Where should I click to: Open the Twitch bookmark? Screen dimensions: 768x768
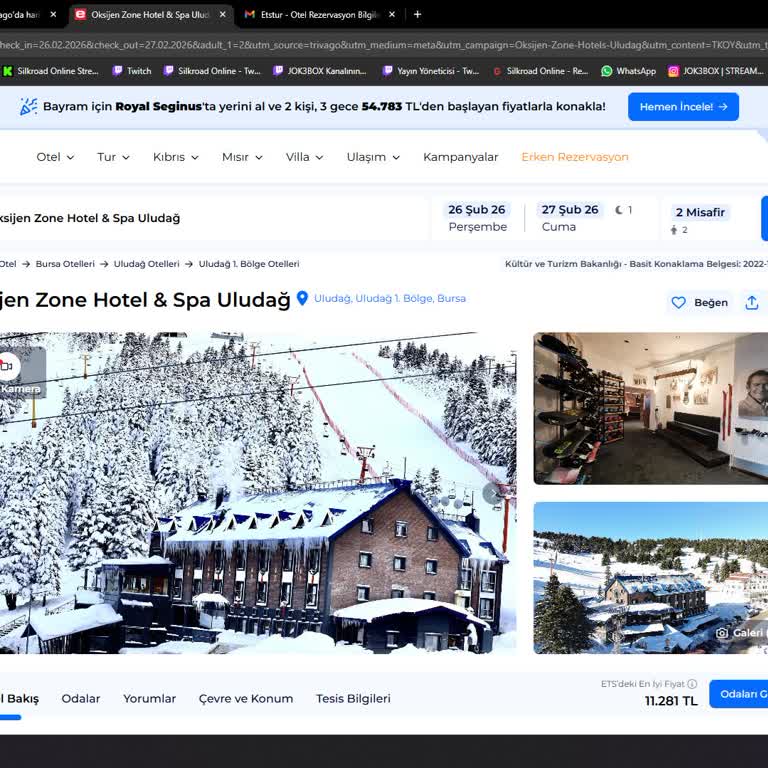coord(132,71)
